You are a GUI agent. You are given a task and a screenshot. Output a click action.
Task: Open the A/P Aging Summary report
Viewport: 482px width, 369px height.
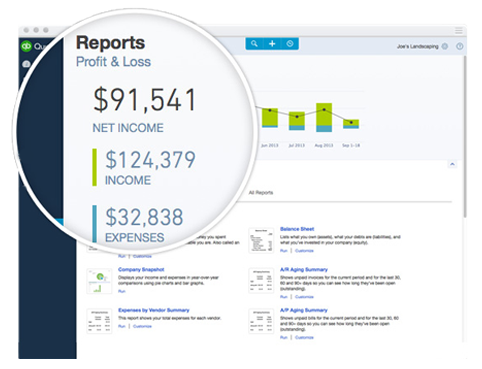coord(304,310)
